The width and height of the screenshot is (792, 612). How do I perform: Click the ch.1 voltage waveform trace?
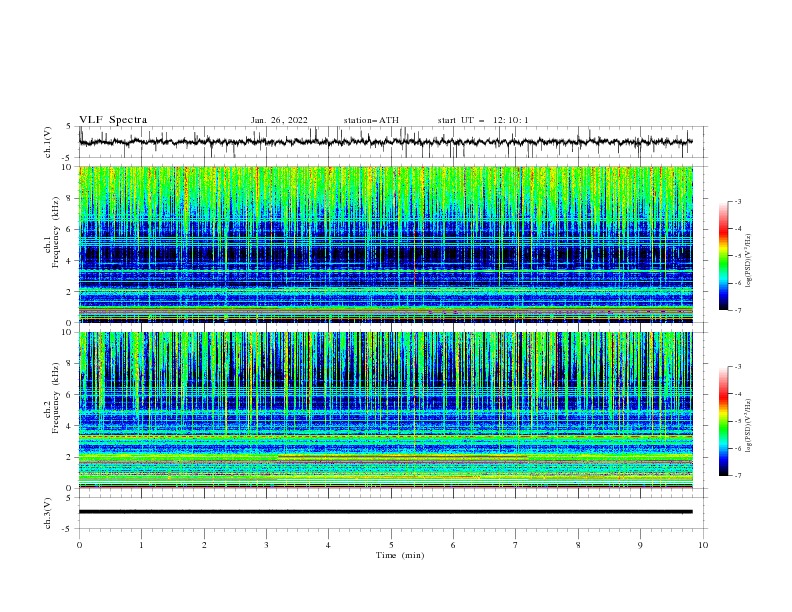(385, 142)
